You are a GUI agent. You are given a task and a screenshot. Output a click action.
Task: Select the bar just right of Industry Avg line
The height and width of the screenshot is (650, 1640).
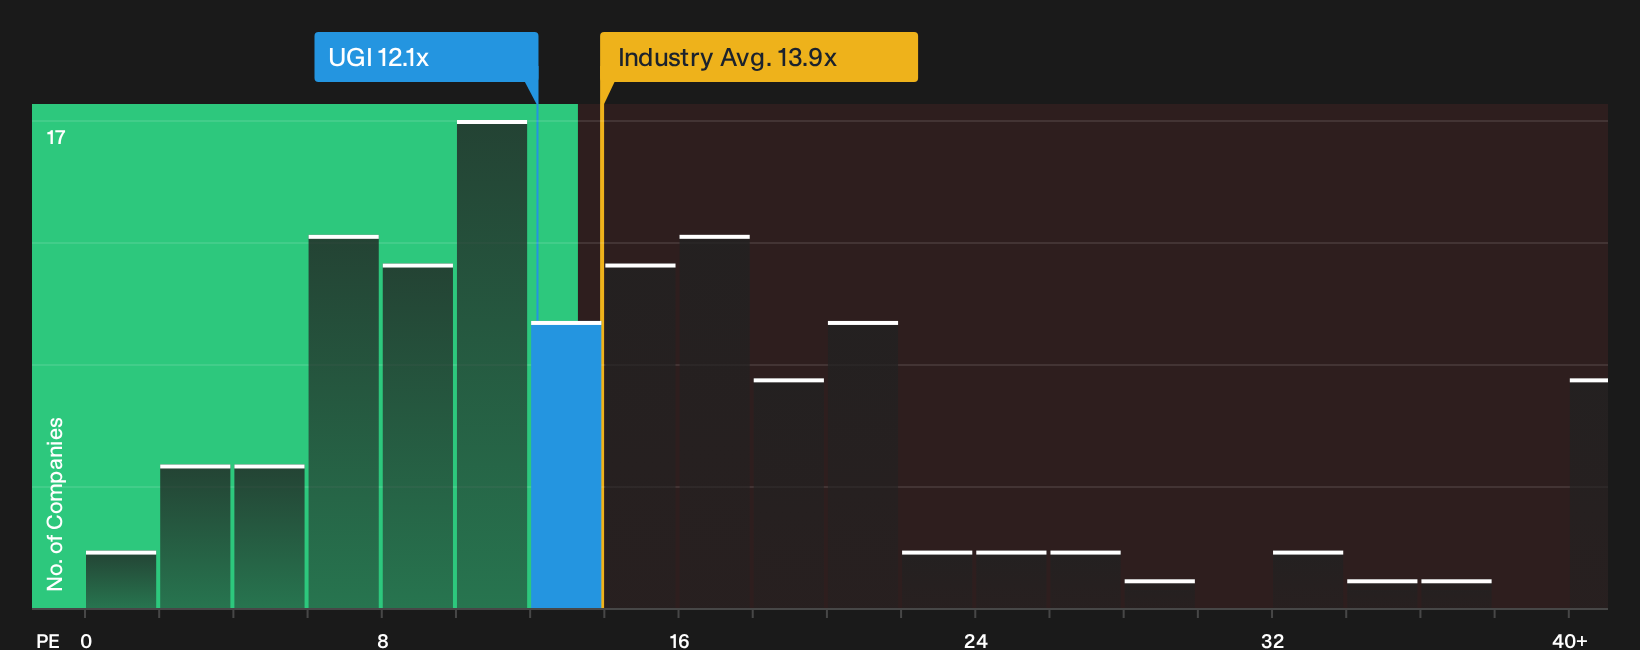point(640,436)
